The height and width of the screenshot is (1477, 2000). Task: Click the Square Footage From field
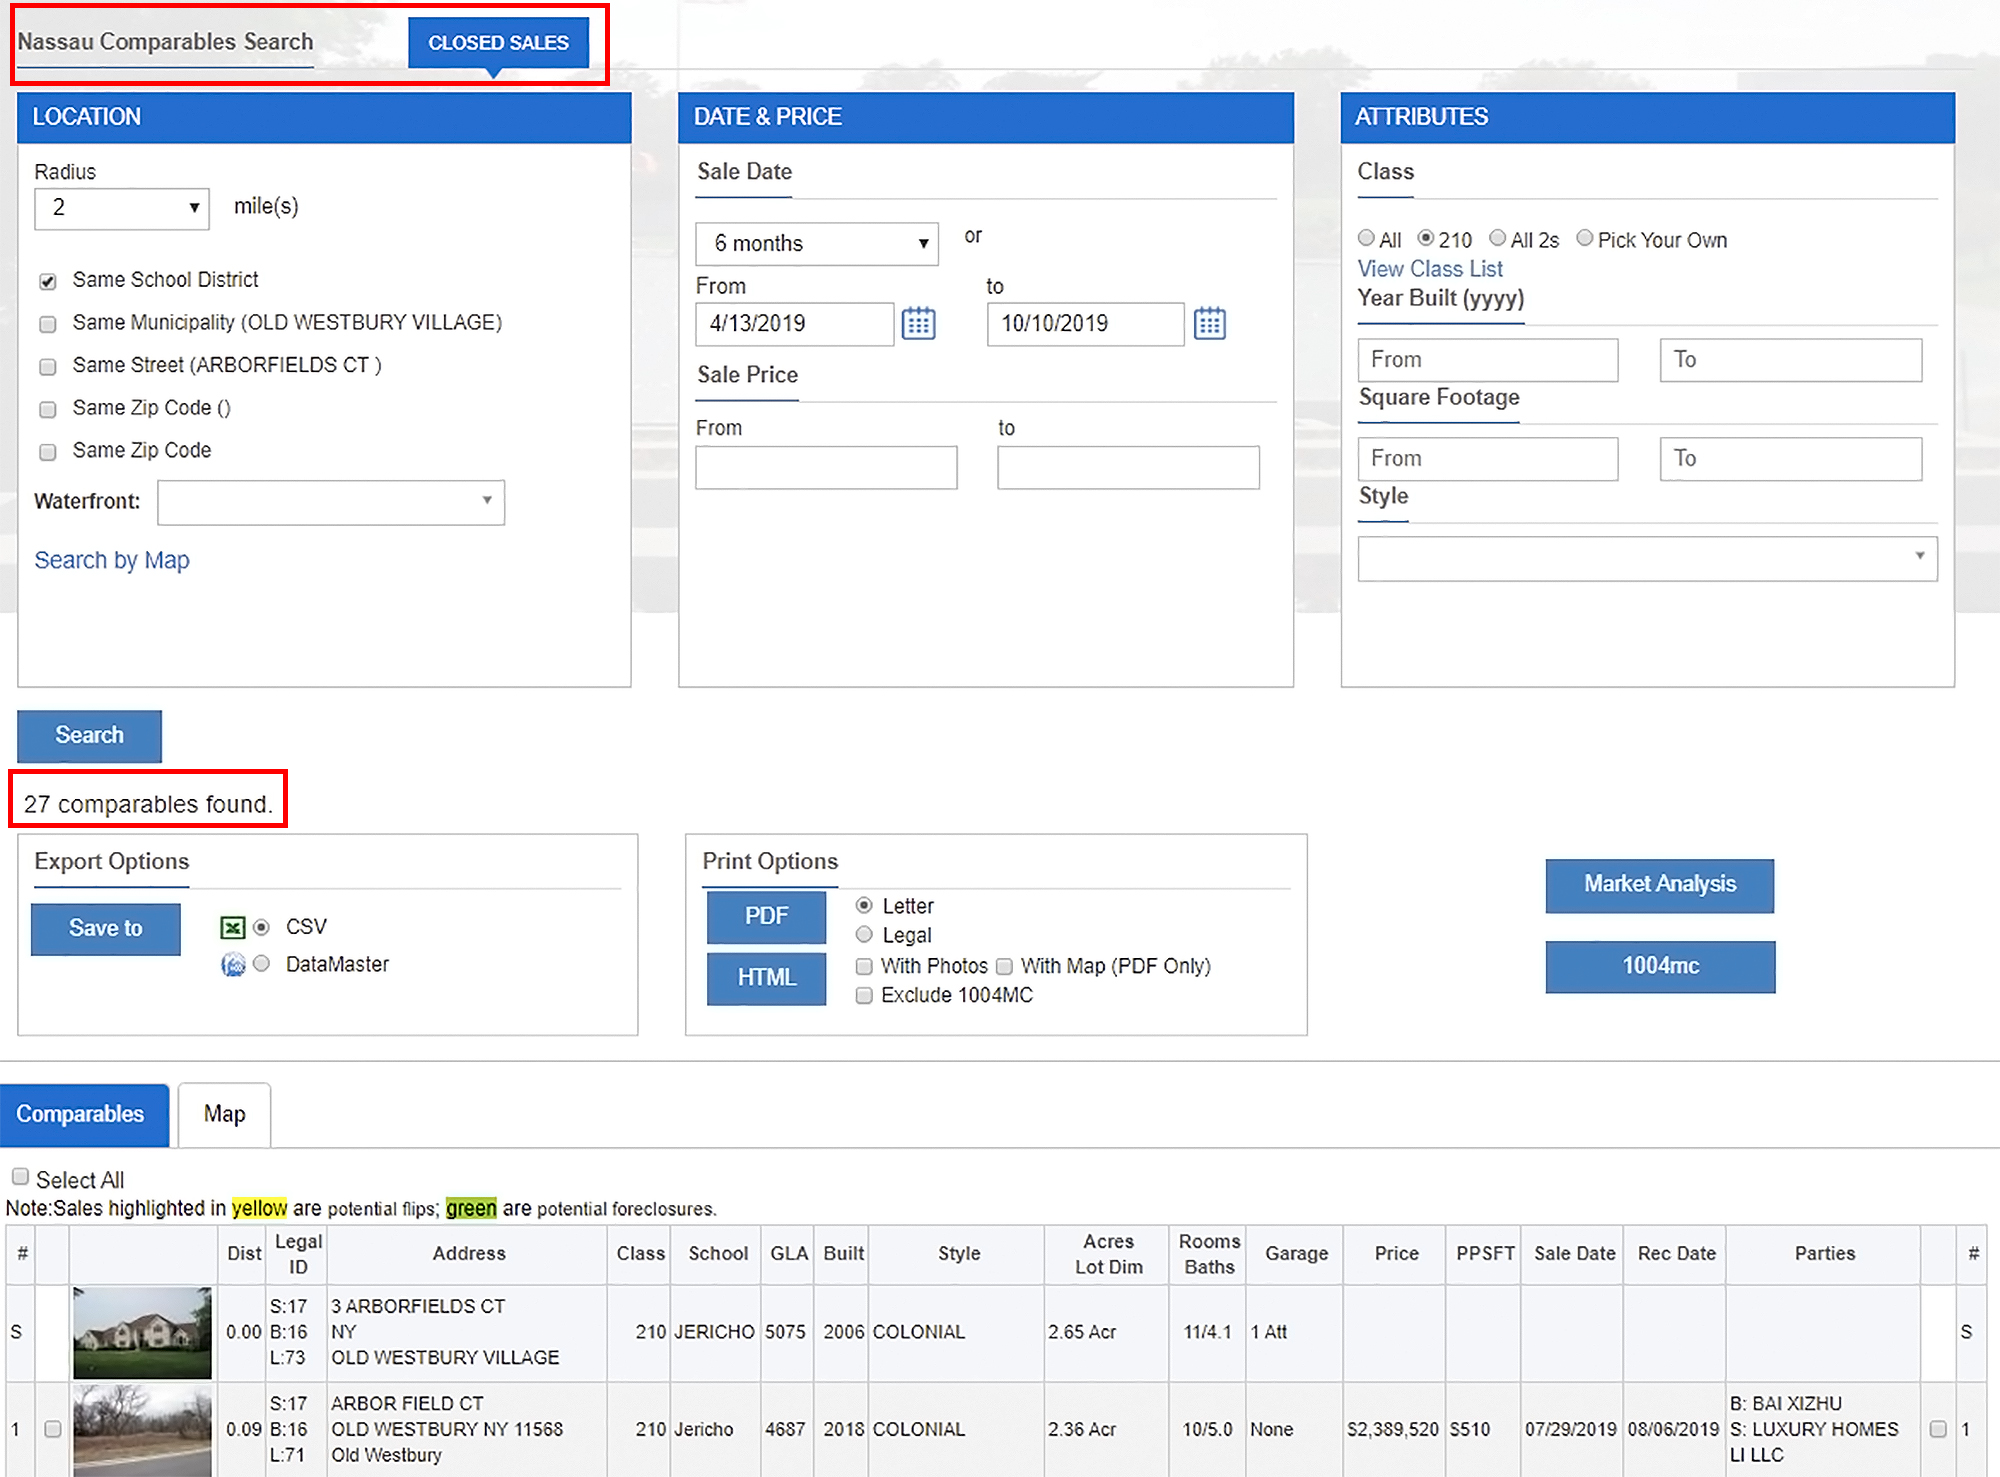1488,459
